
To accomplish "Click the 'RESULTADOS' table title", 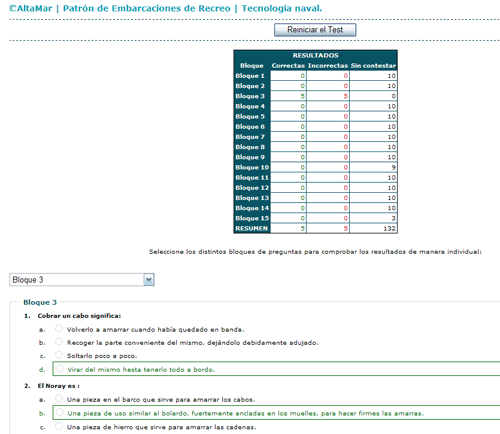I will click(x=315, y=55).
